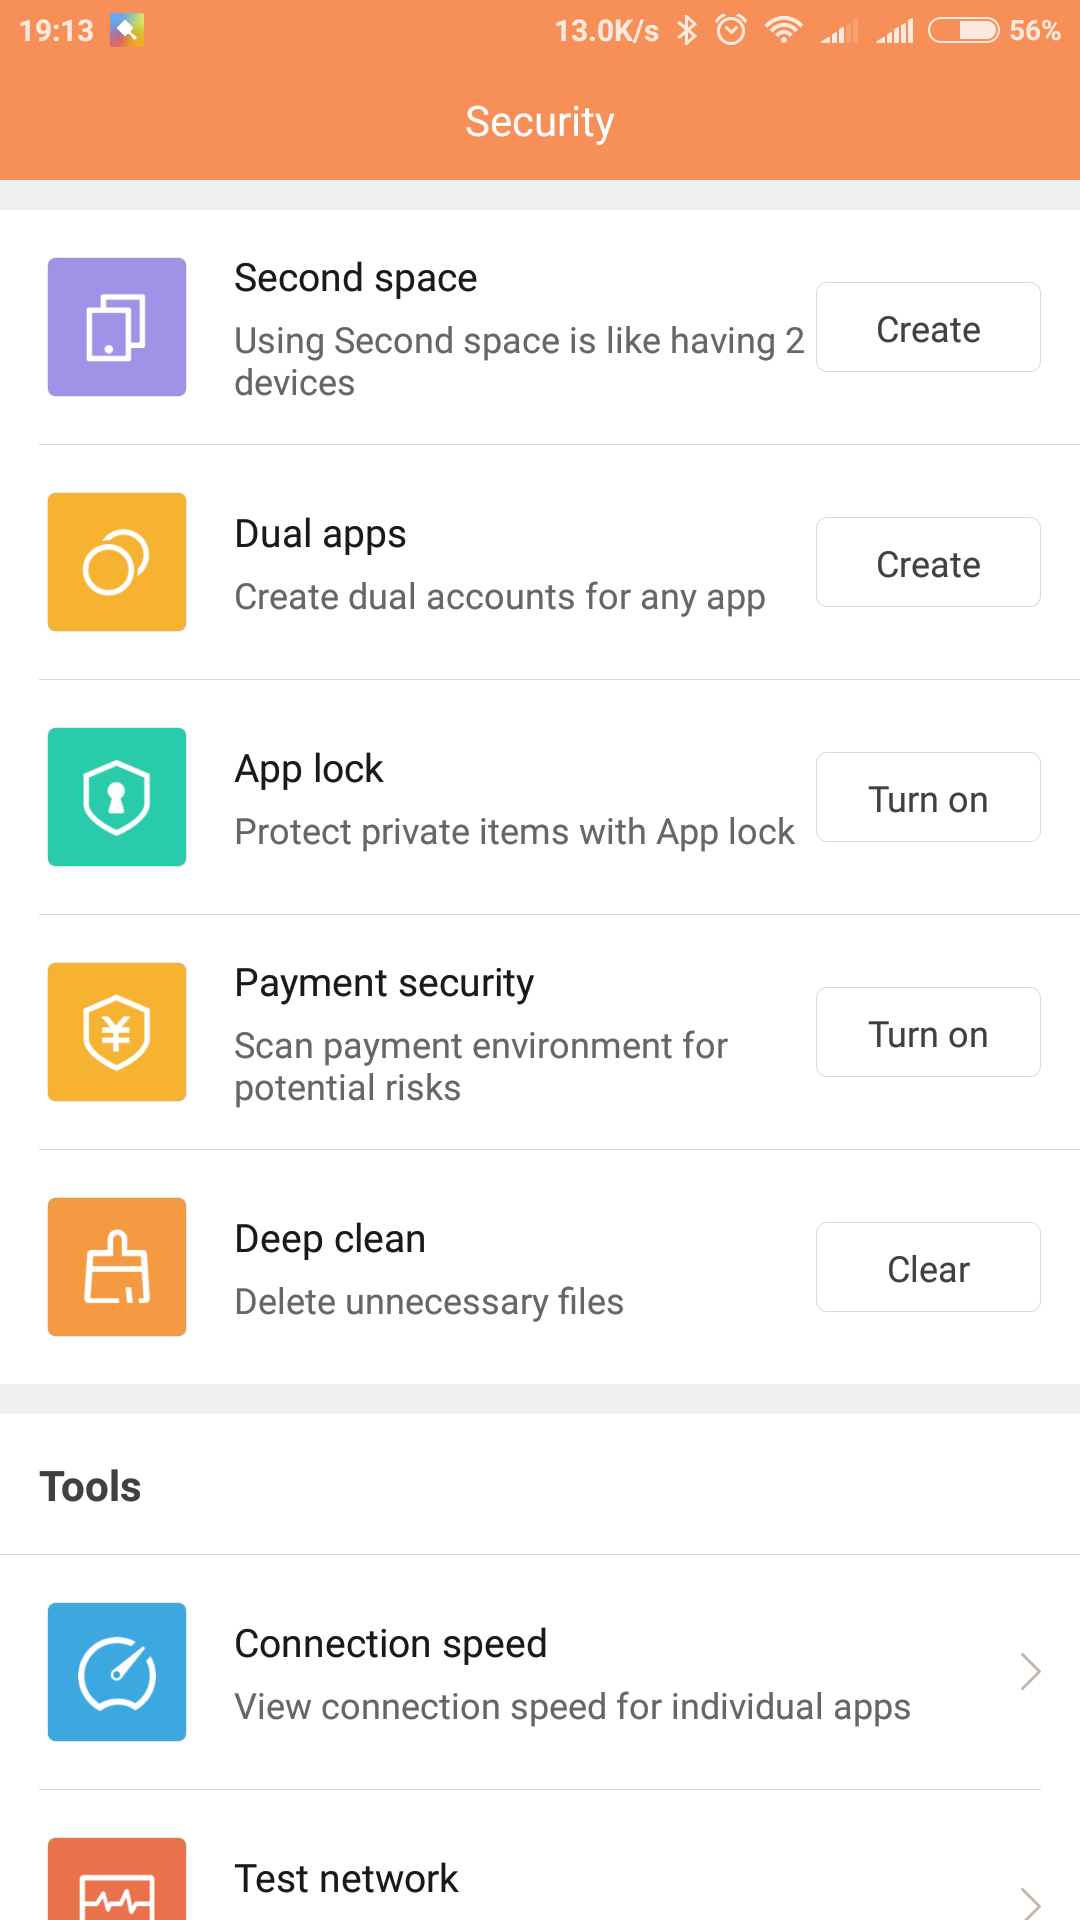
Task: Tap the Deep clean brush icon
Action: click(x=117, y=1267)
